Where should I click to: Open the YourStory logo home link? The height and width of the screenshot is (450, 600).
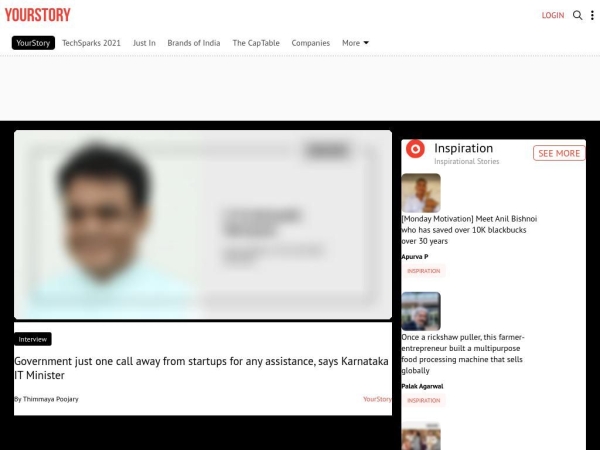(38, 15)
